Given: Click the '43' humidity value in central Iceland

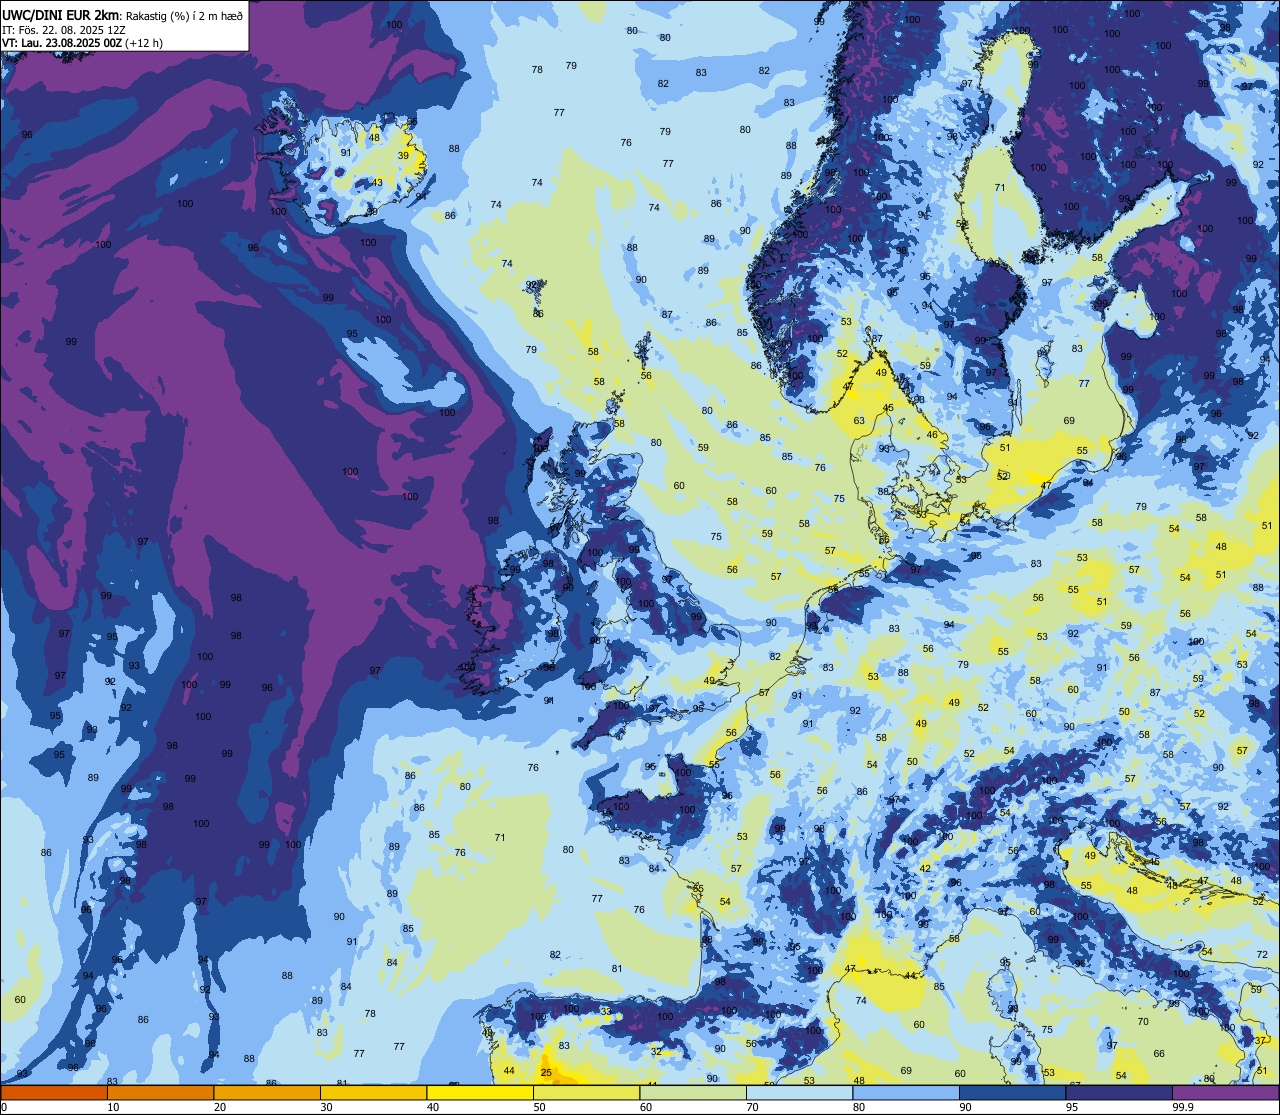Looking at the screenshot, I should pyautogui.click(x=377, y=182).
